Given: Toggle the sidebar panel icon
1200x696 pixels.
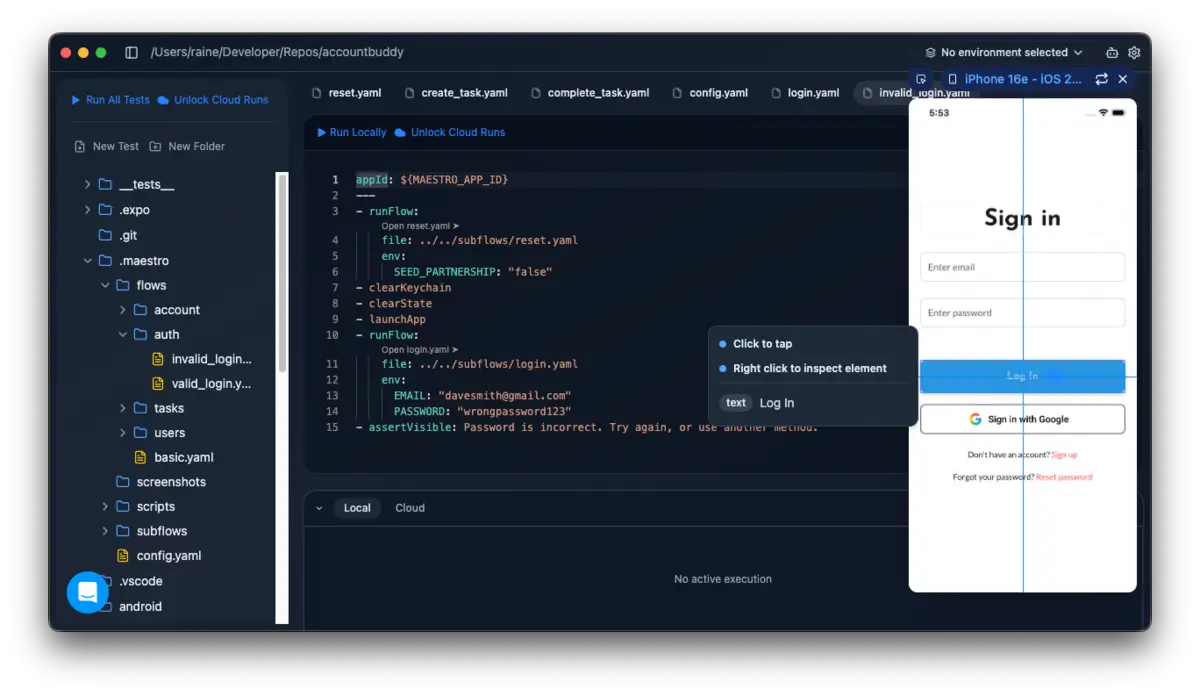Looking at the screenshot, I should tap(131, 52).
